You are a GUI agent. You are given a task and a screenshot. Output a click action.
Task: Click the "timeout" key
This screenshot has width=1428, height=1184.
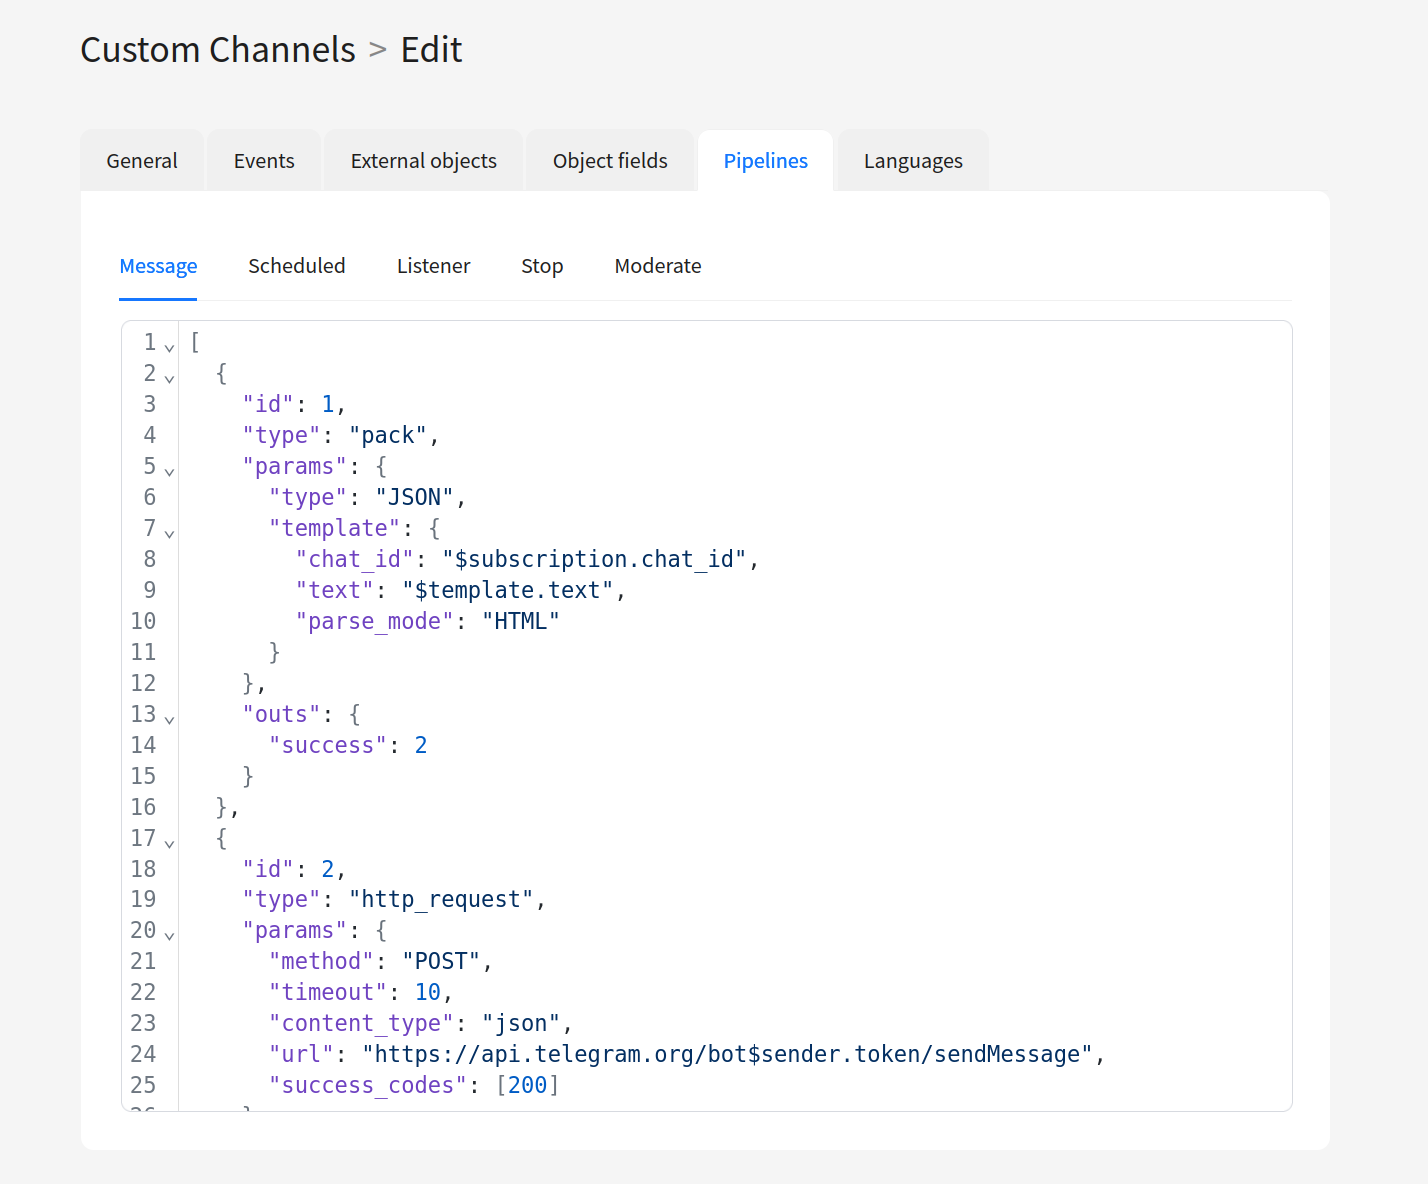(x=328, y=992)
